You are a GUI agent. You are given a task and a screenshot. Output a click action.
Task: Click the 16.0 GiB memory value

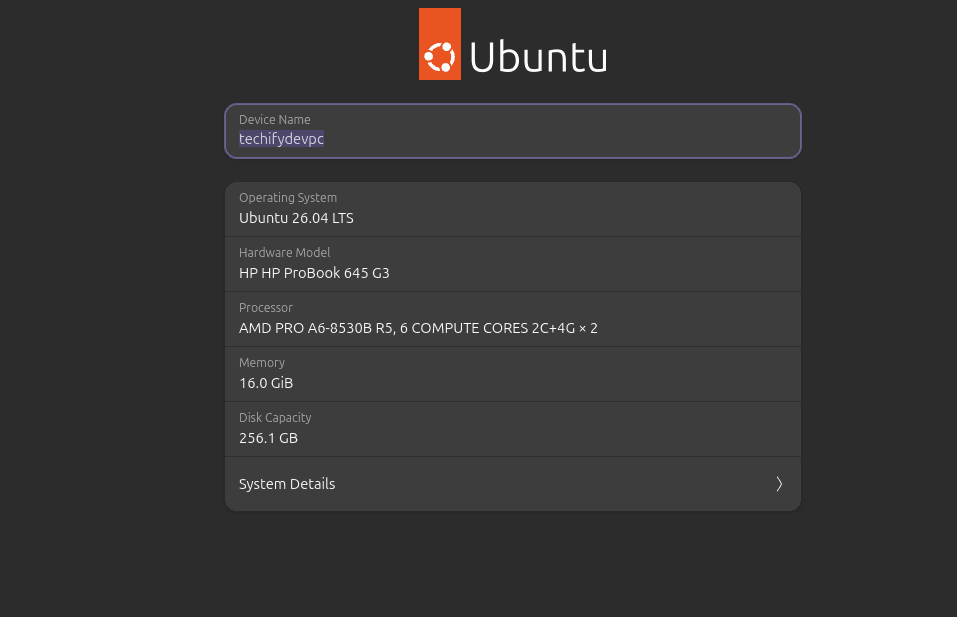[x=266, y=383]
